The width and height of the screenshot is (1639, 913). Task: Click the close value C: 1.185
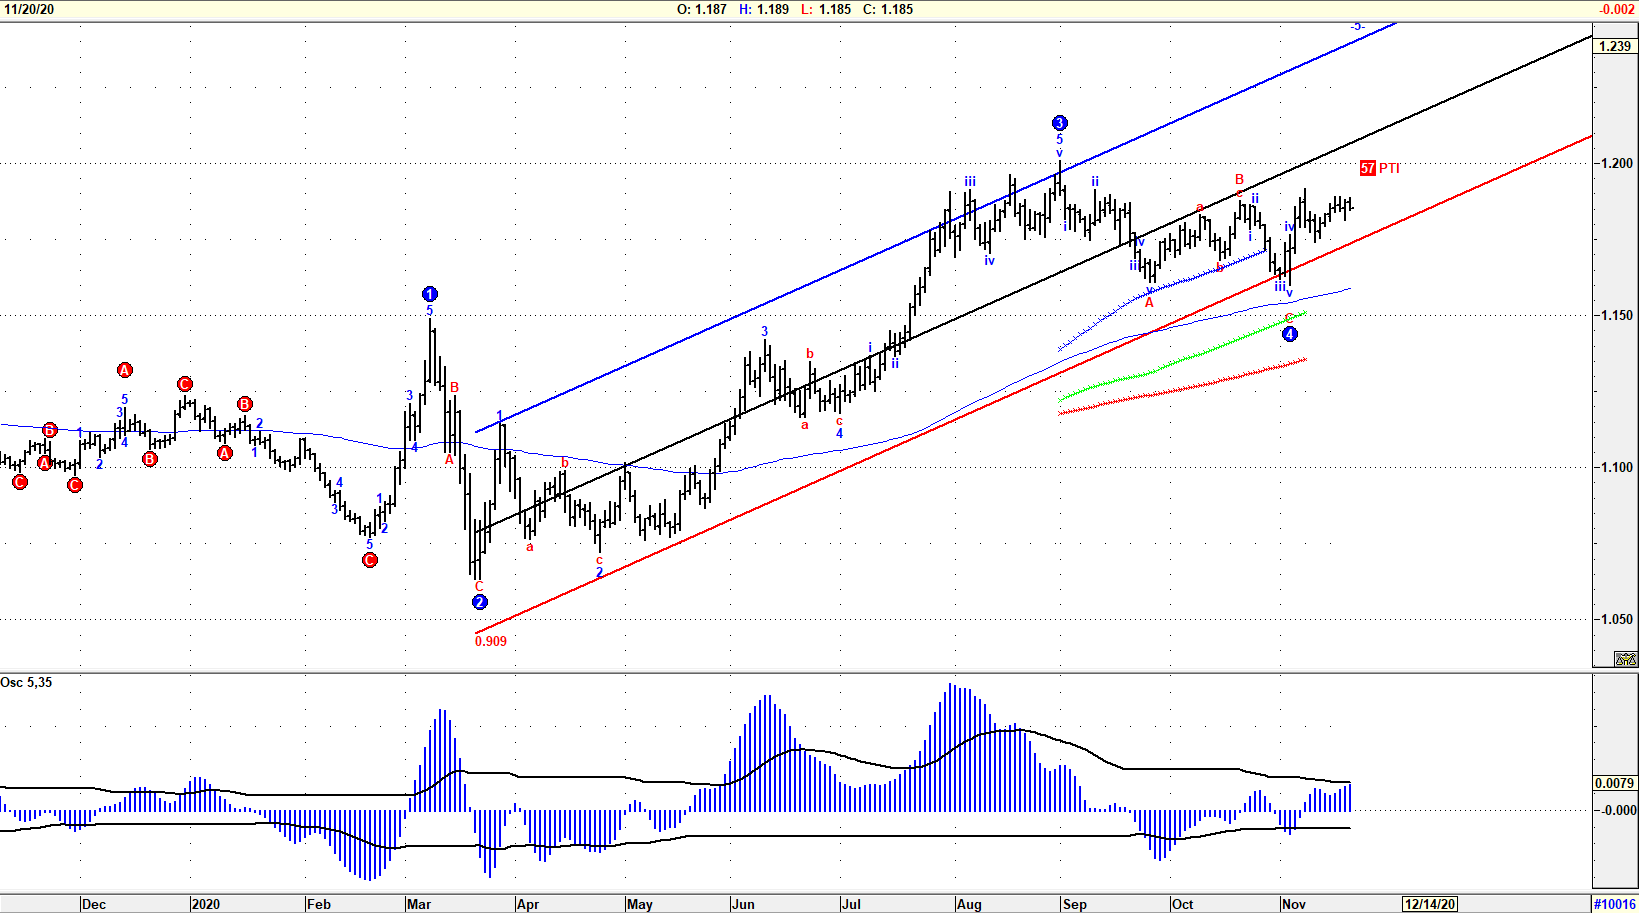pyautogui.click(x=888, y=9)
